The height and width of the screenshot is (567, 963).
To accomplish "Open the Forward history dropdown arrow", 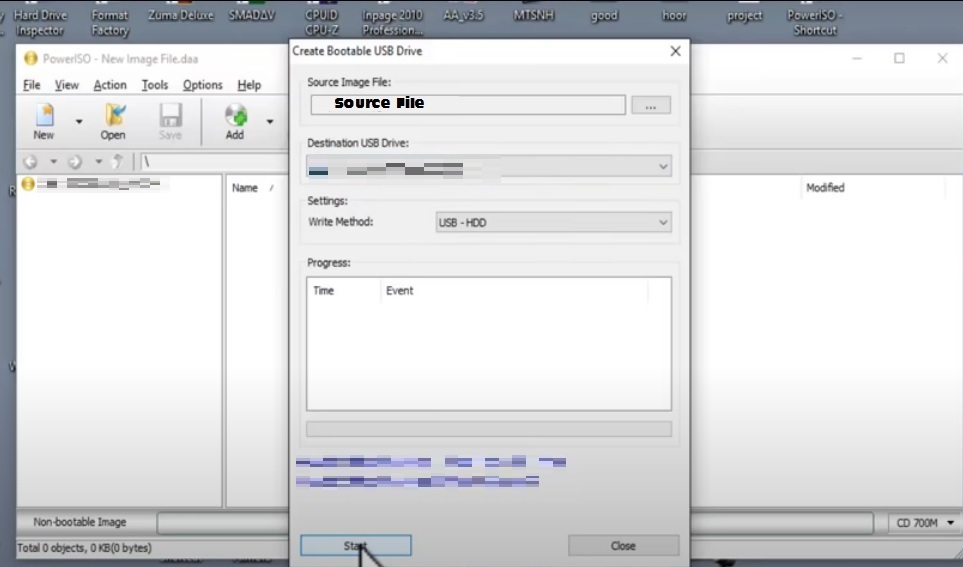I will [98, 162].
